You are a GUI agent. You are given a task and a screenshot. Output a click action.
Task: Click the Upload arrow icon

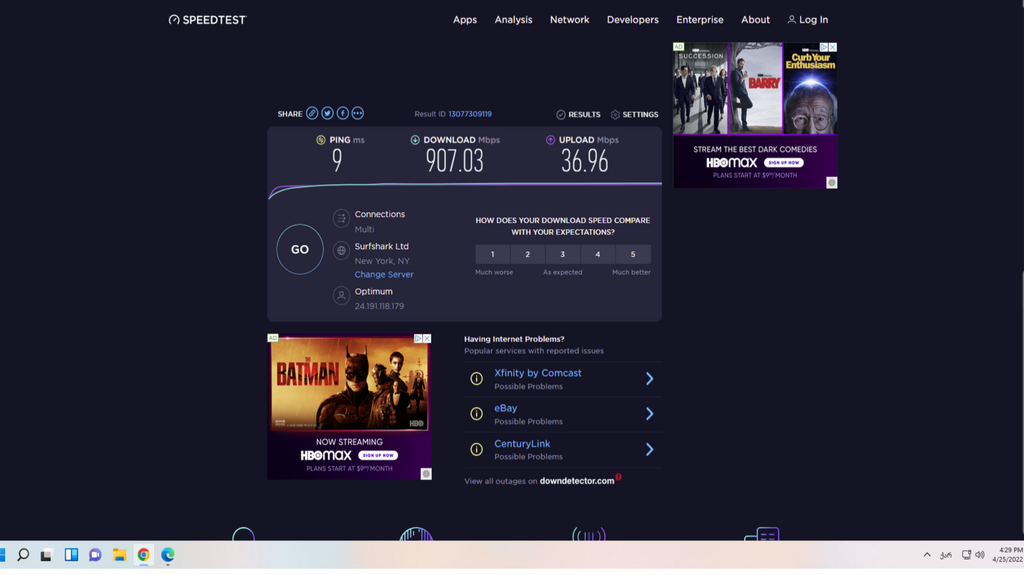point(550,140)
